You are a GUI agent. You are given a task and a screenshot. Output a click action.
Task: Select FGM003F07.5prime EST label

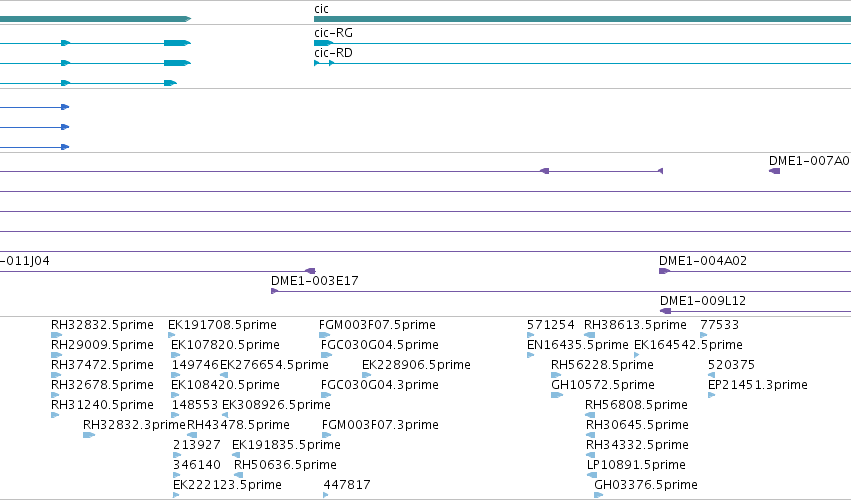pyautogui.click(x=377, y=325)
